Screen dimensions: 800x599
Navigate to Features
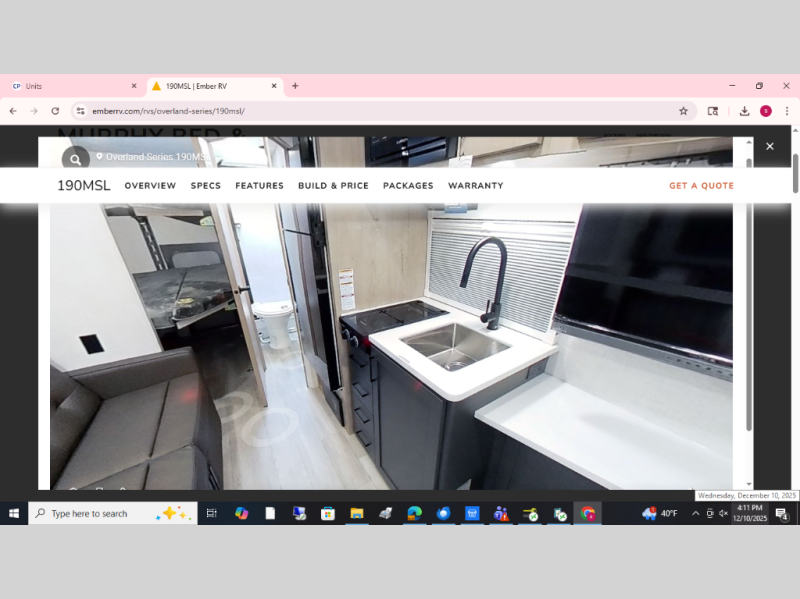click(259, 186)
